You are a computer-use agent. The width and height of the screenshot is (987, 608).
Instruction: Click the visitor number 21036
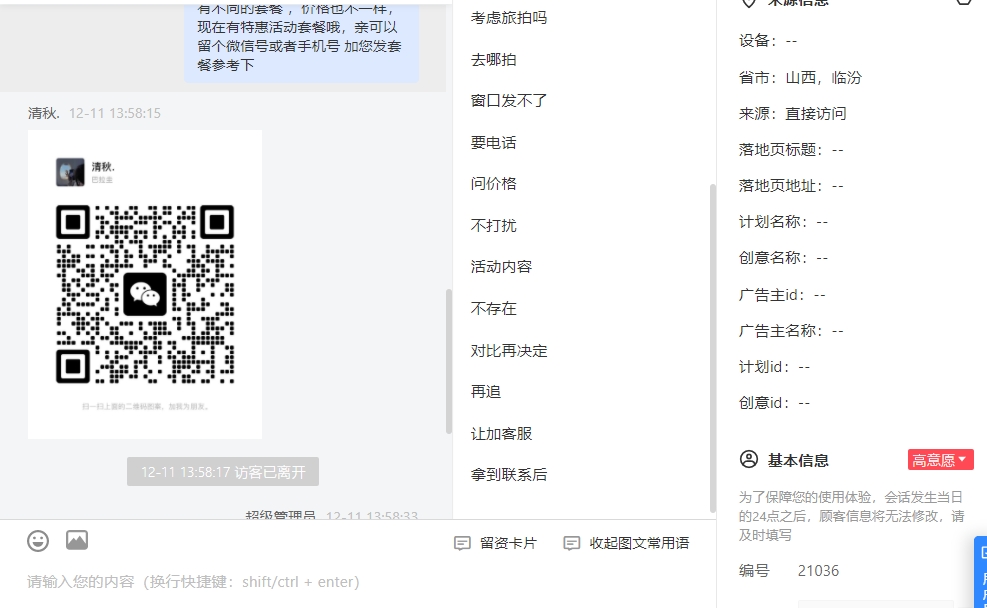pos(818,571)
